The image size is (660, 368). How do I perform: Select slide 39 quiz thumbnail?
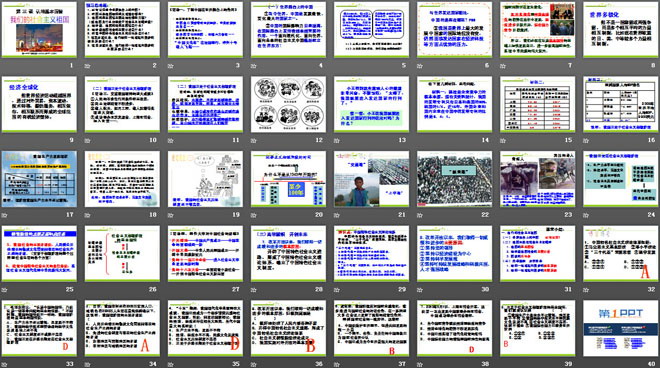538,328
